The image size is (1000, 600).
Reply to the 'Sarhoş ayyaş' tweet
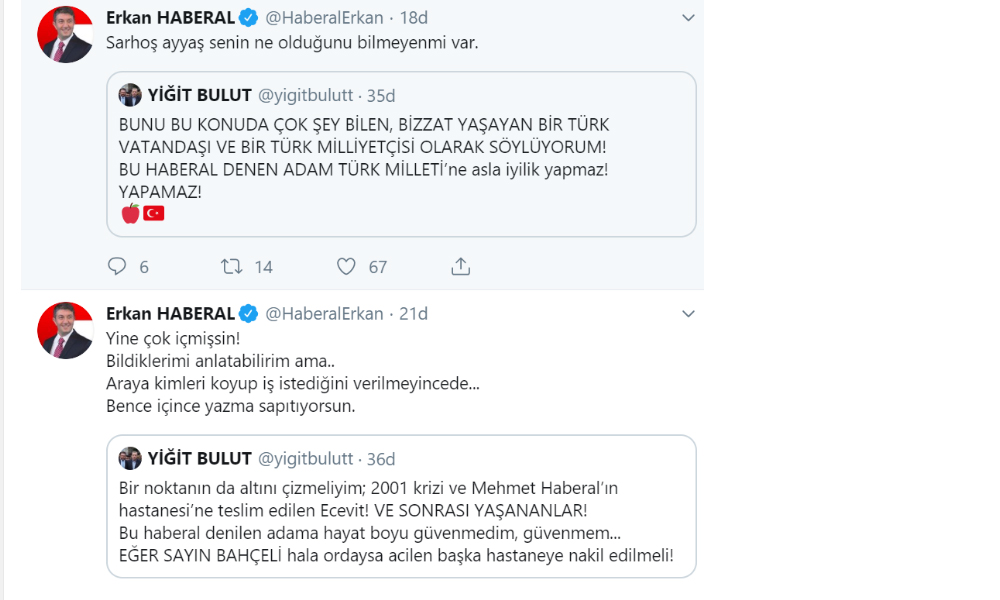[117, 266]
